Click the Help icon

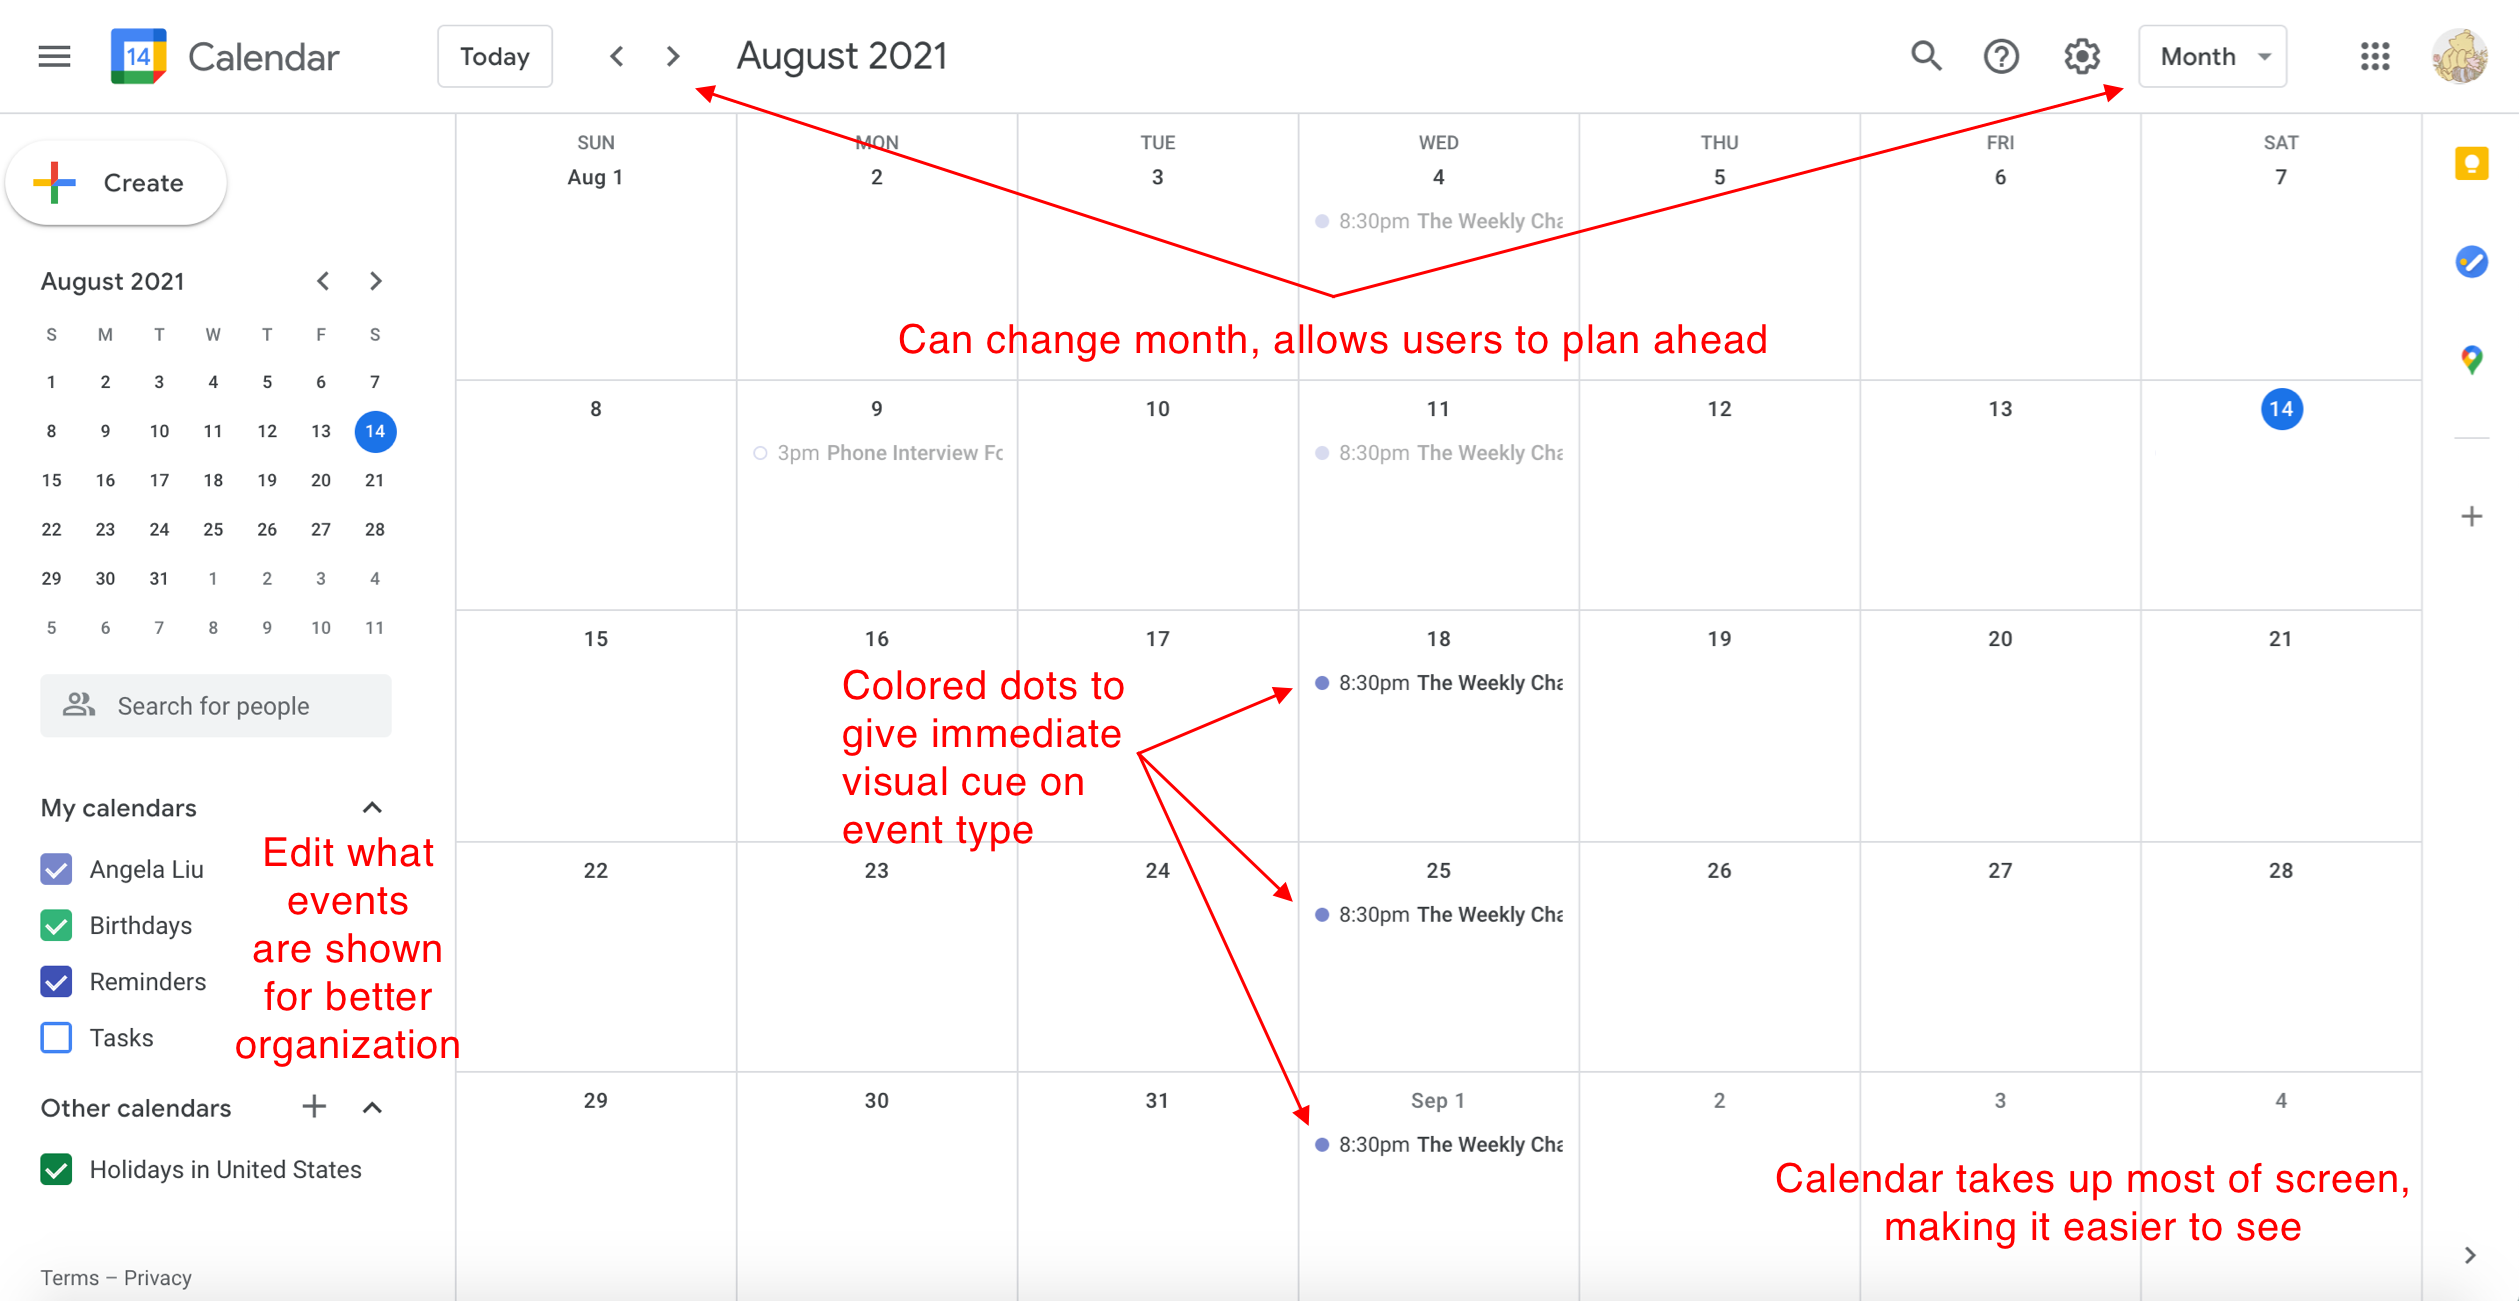click(2001, 56)
